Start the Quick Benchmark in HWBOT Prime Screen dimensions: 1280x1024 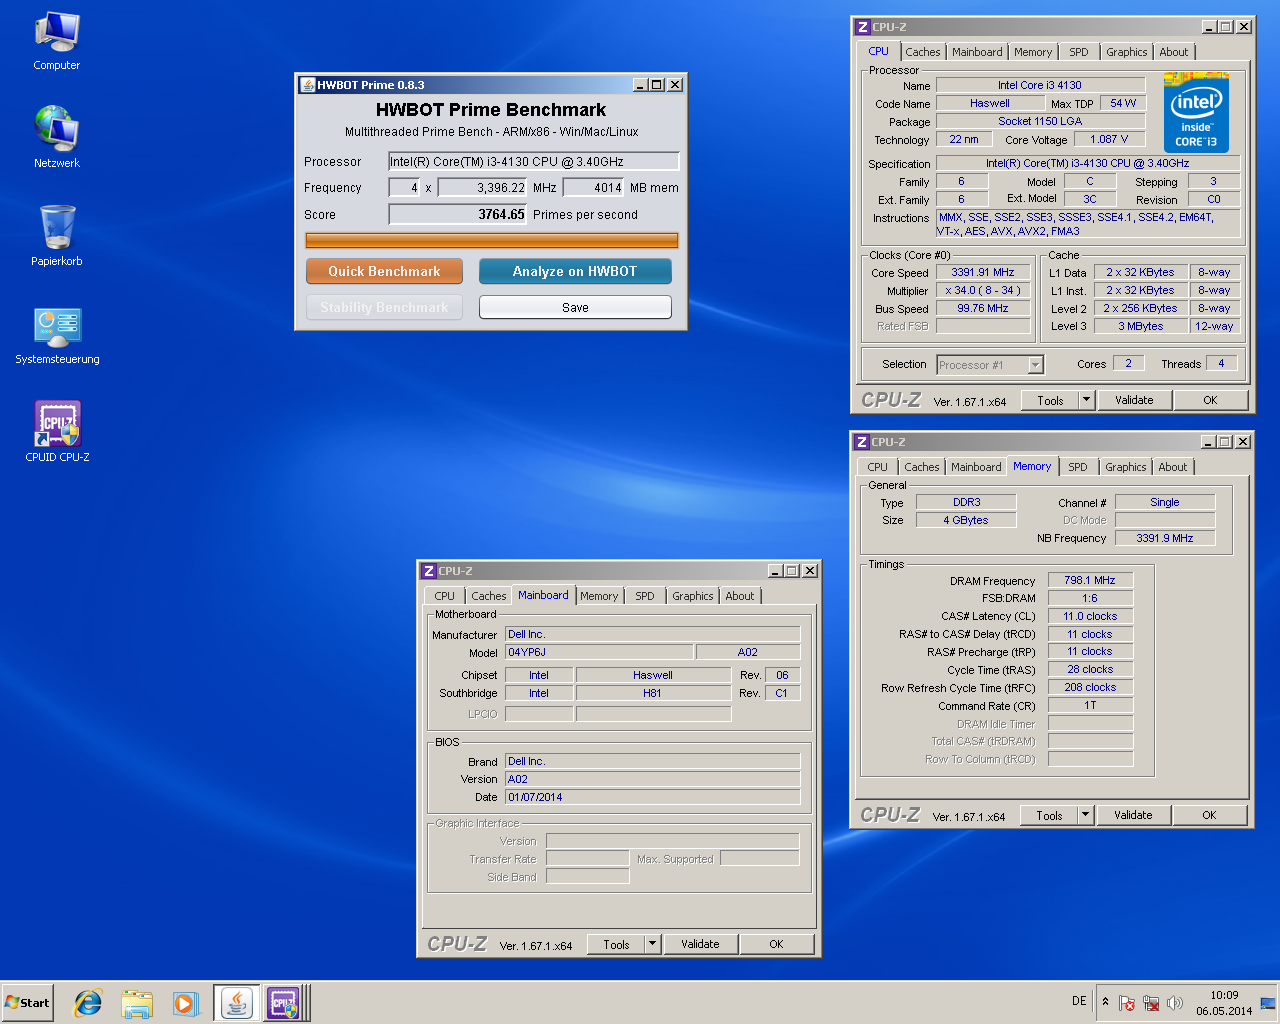[384, 271]
